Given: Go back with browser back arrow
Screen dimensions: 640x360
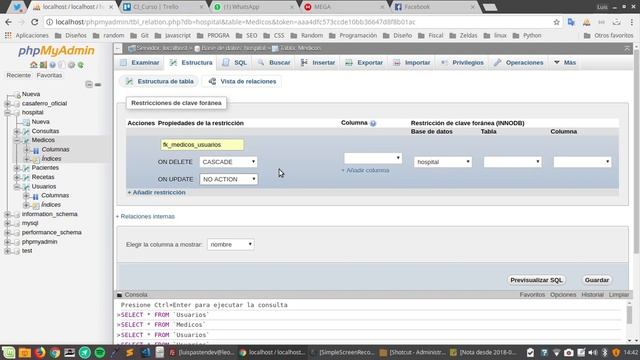Looking at the screenshot, I should coord(9,22).
